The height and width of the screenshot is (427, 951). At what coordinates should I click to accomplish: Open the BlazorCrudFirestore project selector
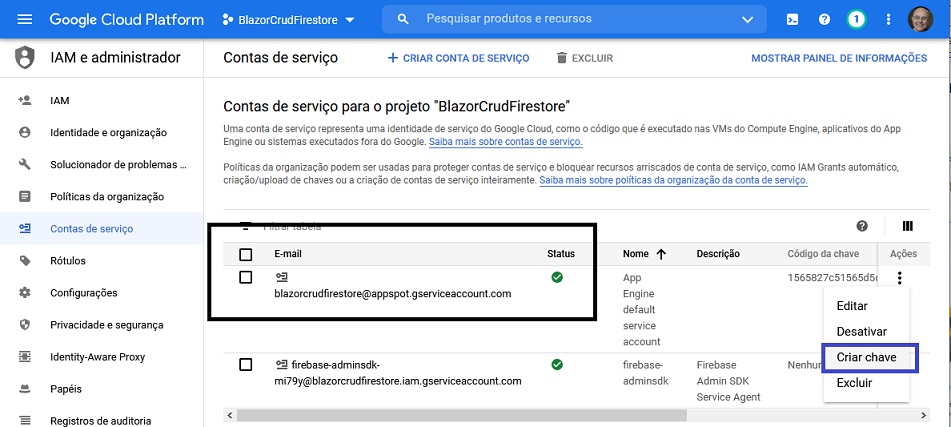[x=289, y=20]
